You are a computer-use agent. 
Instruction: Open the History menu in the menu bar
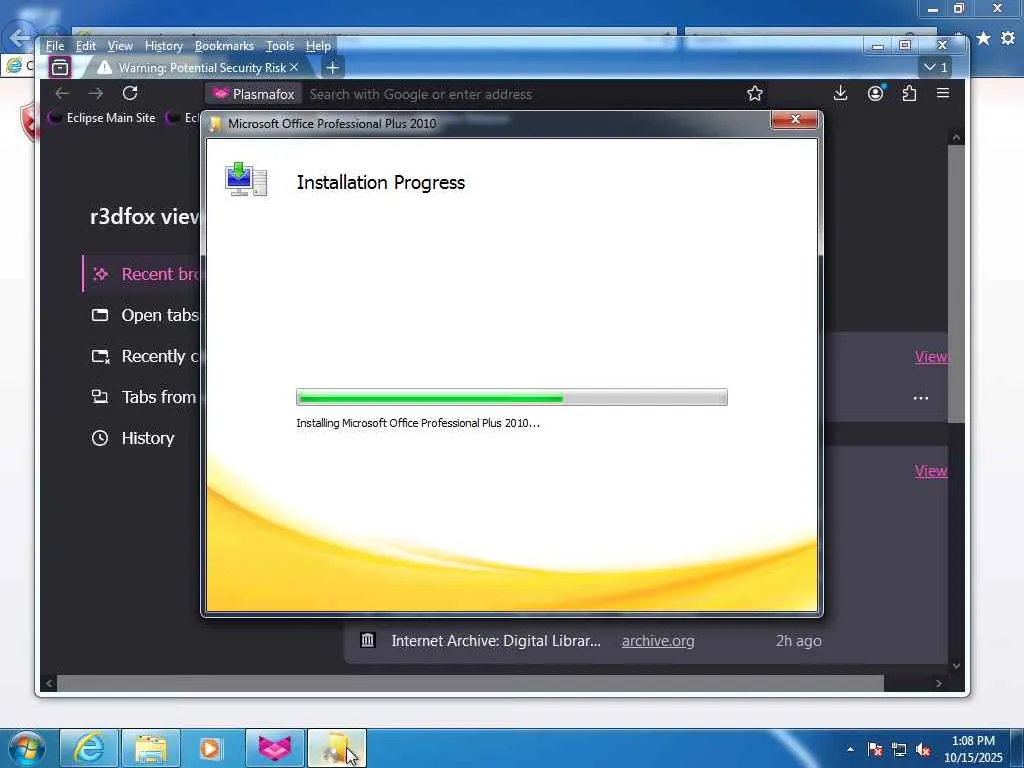(163, 46)
